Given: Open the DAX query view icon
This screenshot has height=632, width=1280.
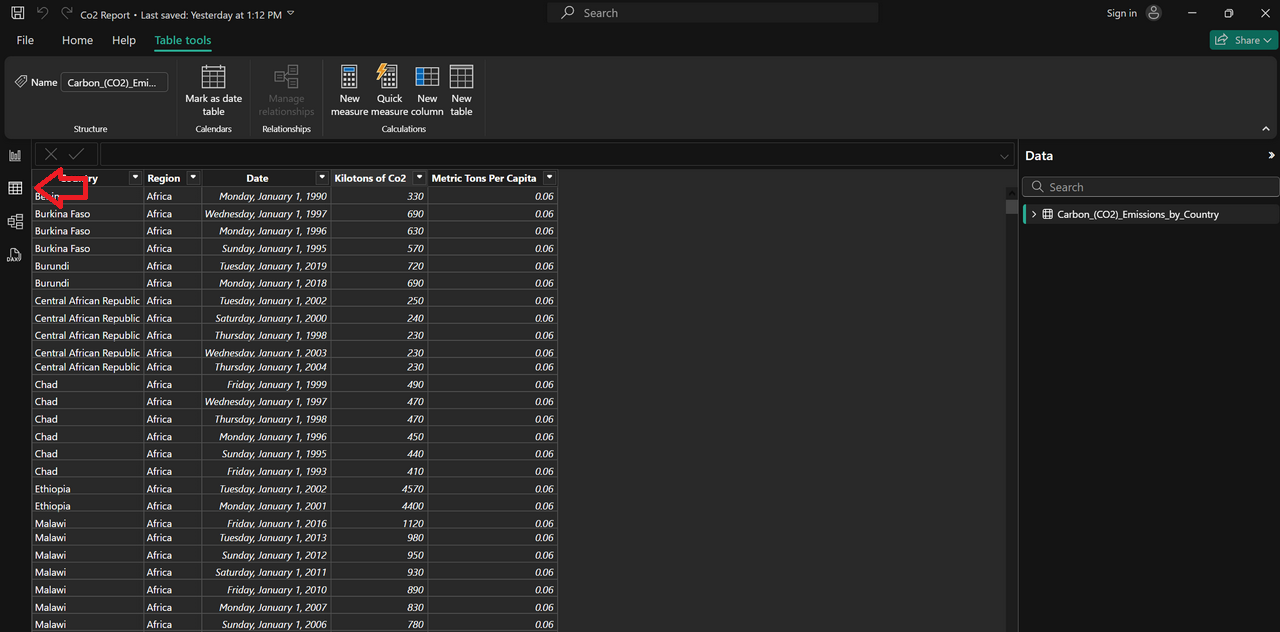Looking at the screenshot, I should [15, 255].
